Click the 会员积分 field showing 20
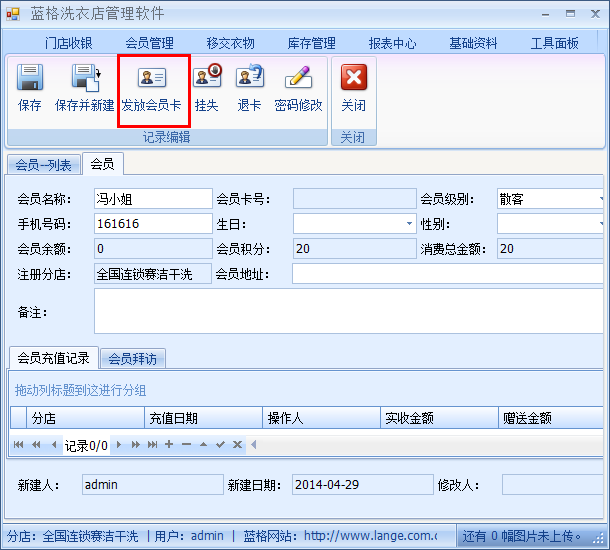This screenshot has height=550, width=610. [x=355, y=249]
